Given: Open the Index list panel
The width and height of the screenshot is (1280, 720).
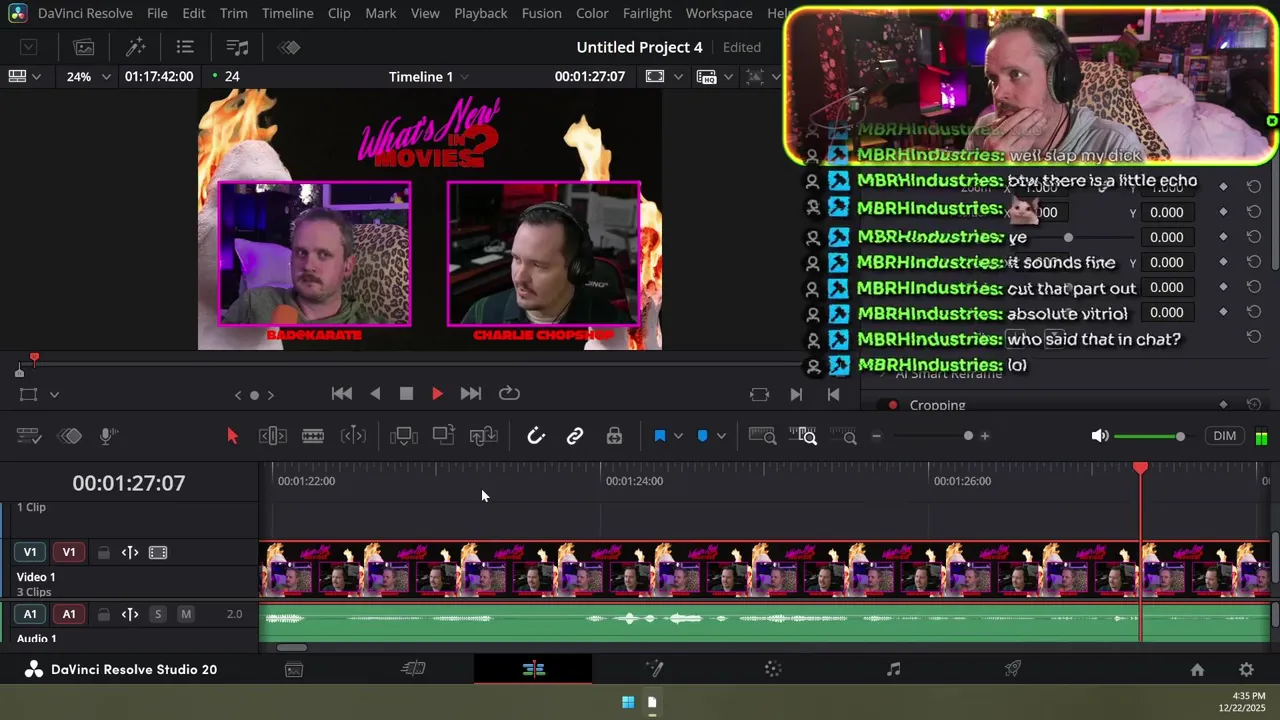Looking at the screenshot, I should 185,47.
